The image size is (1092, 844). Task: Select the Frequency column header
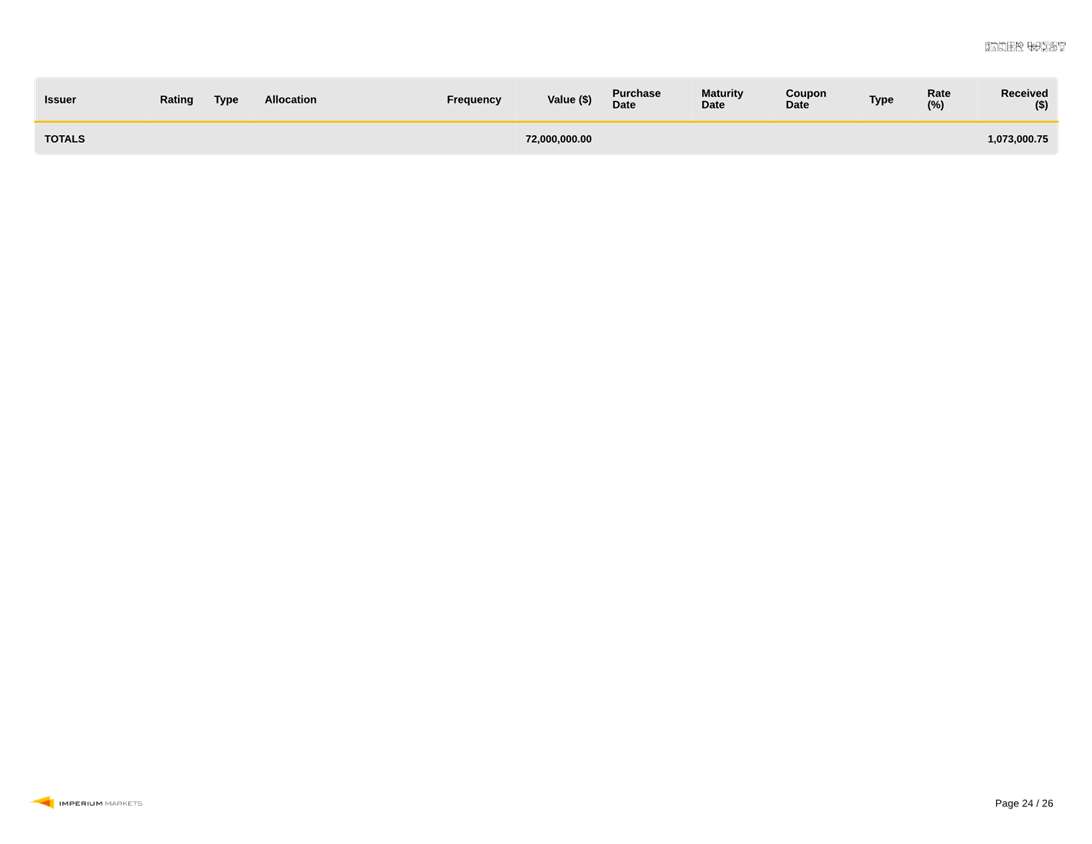[x=473, y=99]
